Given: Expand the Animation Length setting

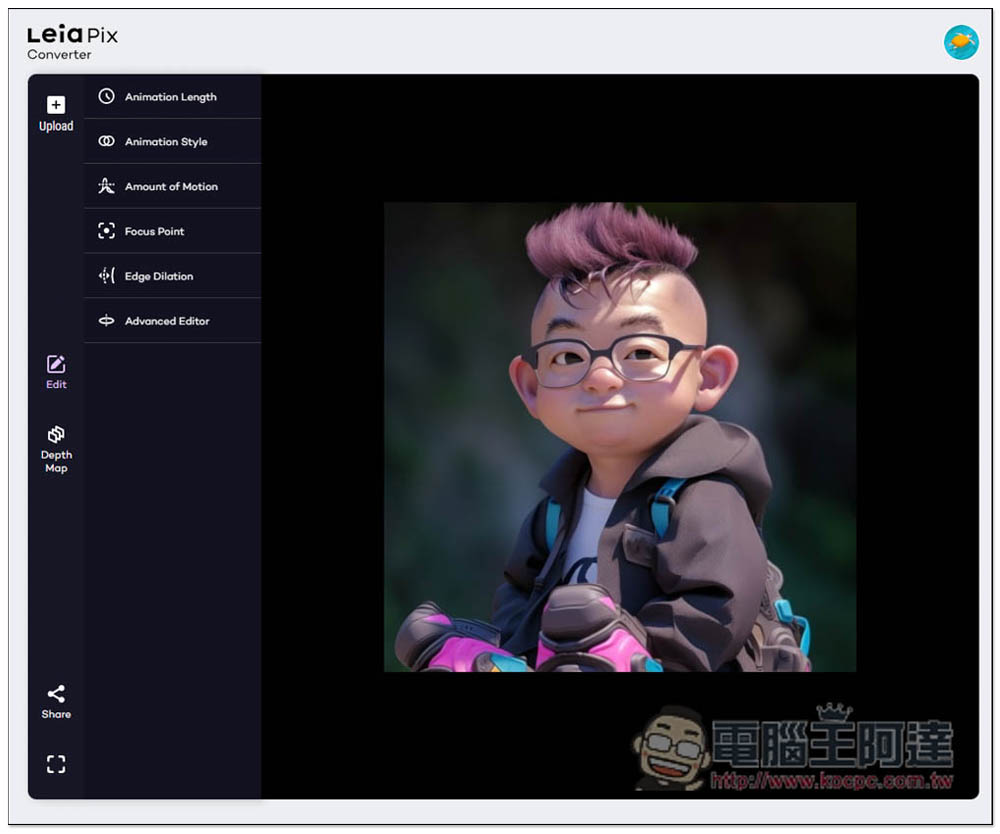Looking at the screenshot, I should (171, 97).
